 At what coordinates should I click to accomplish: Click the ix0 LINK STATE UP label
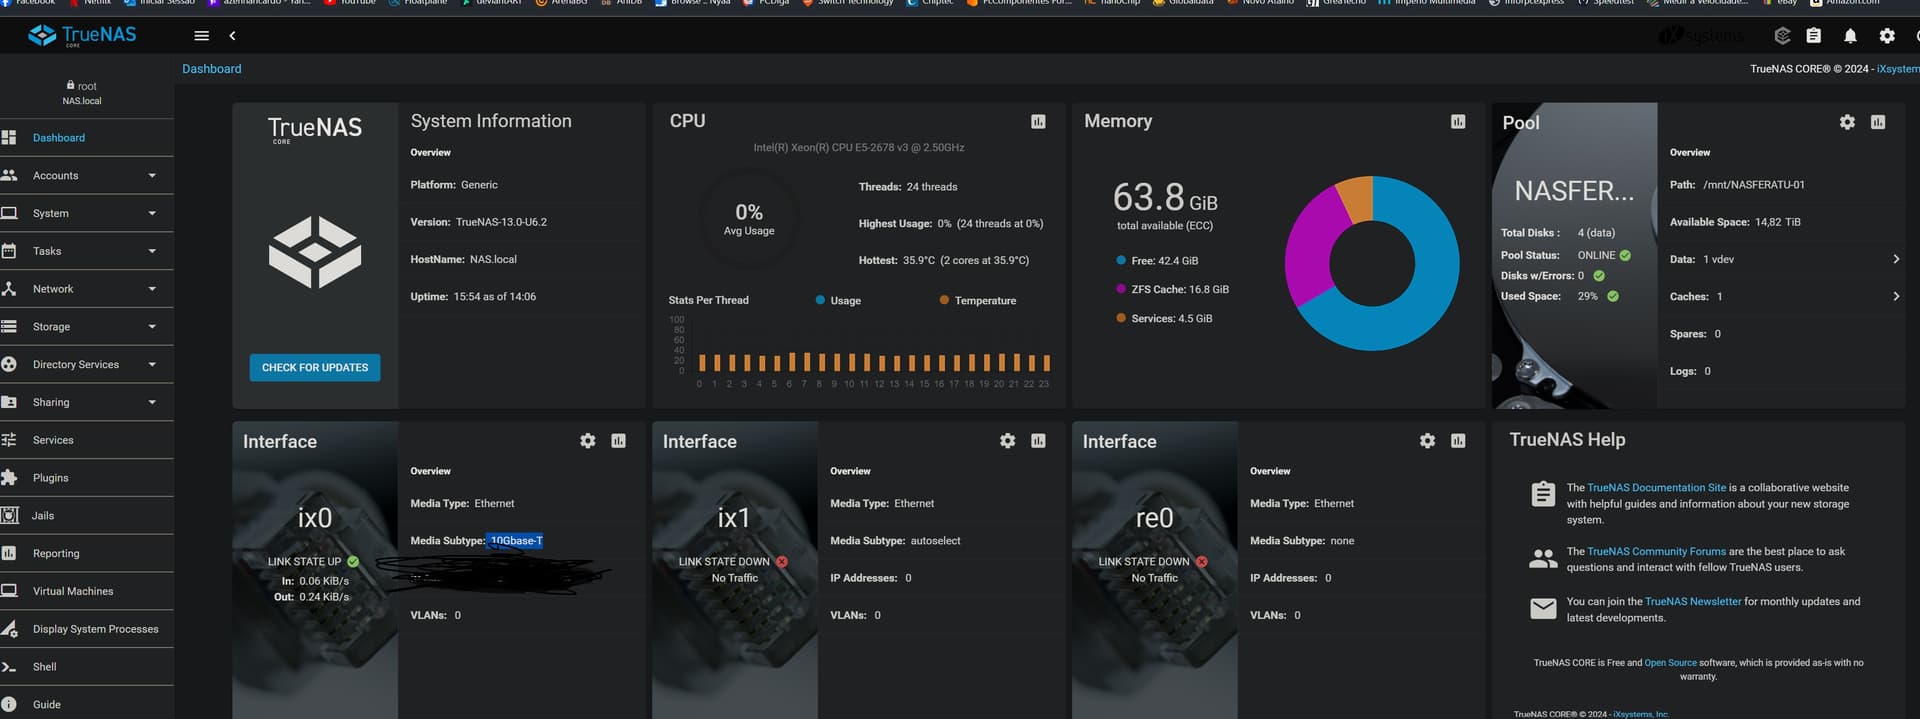pos(304,562)
